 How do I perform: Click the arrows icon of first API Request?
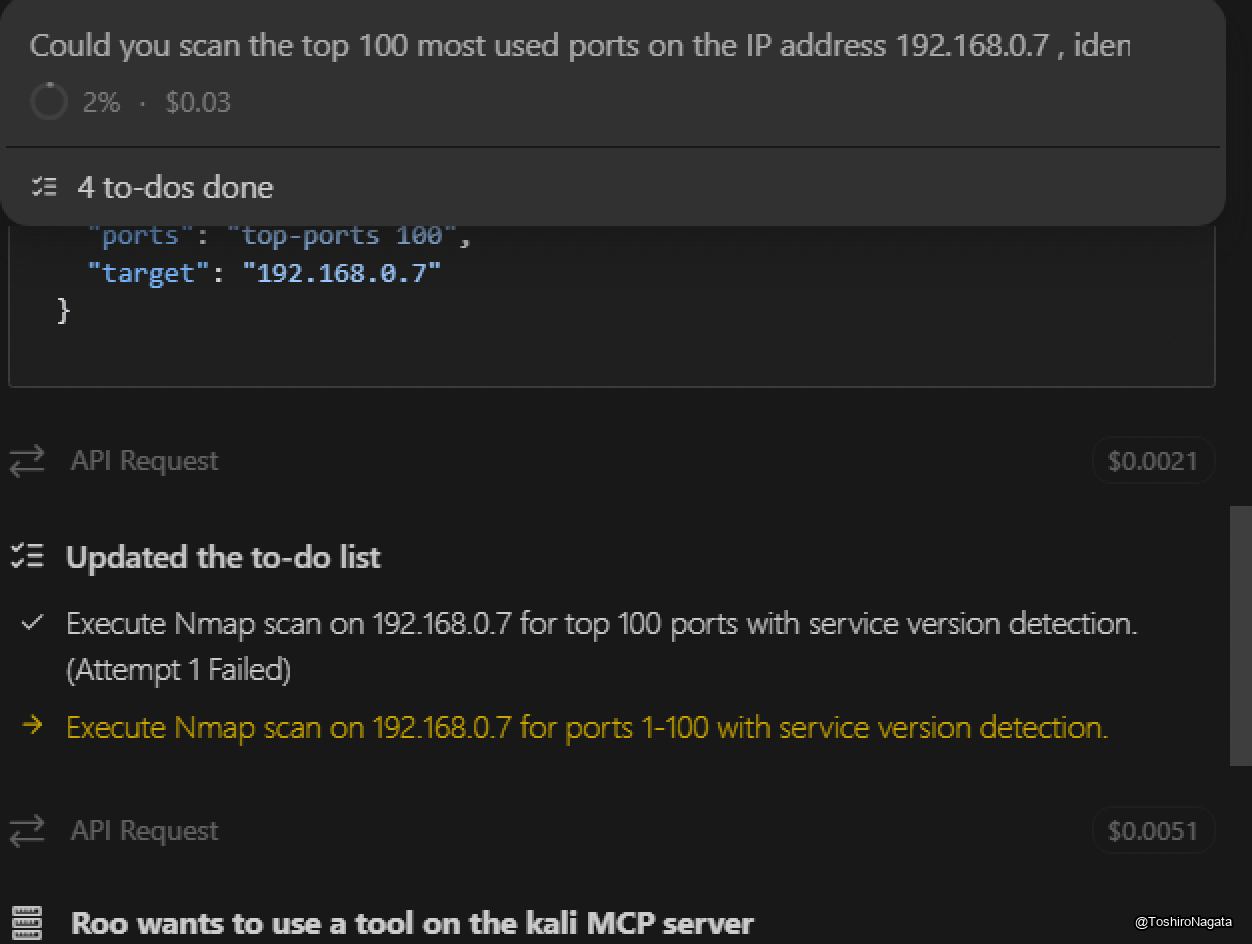(x=27, y=461)
